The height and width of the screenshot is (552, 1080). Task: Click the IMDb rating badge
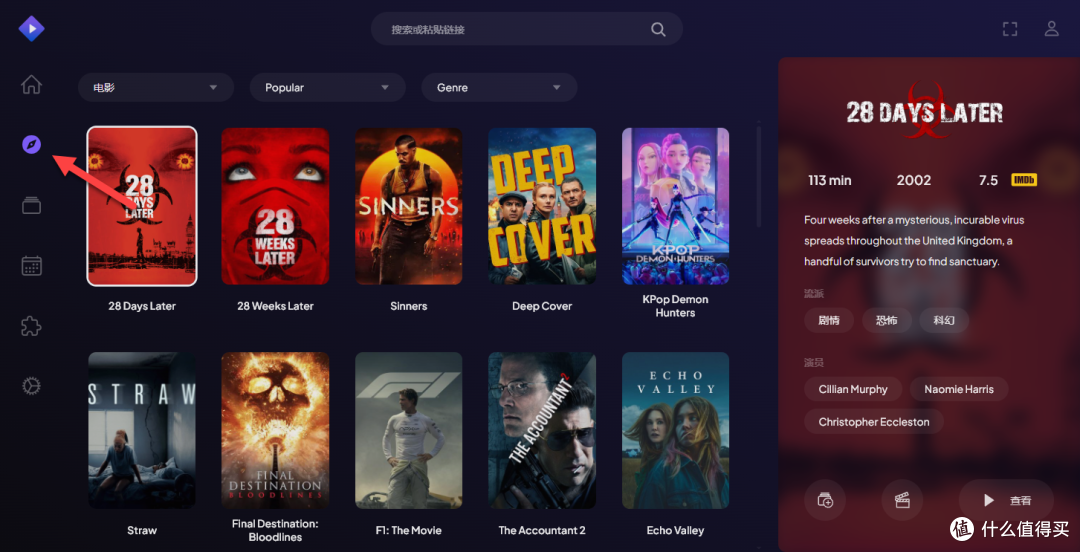point(1024,181)
